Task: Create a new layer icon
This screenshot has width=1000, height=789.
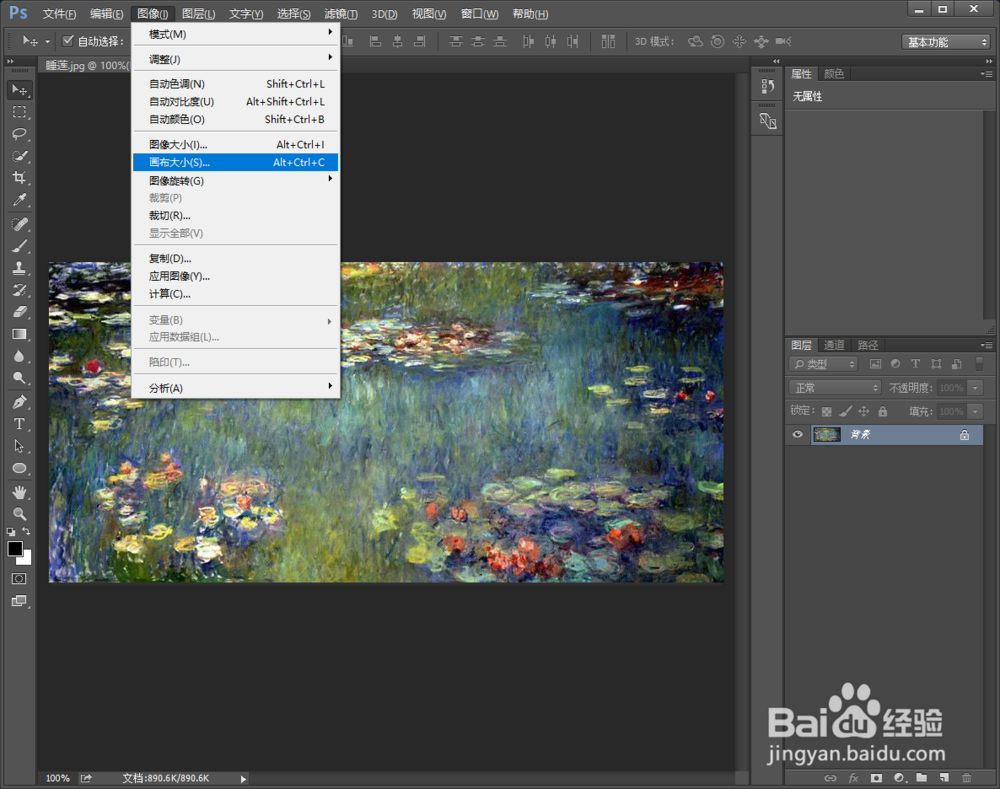Action: (945, 778)
